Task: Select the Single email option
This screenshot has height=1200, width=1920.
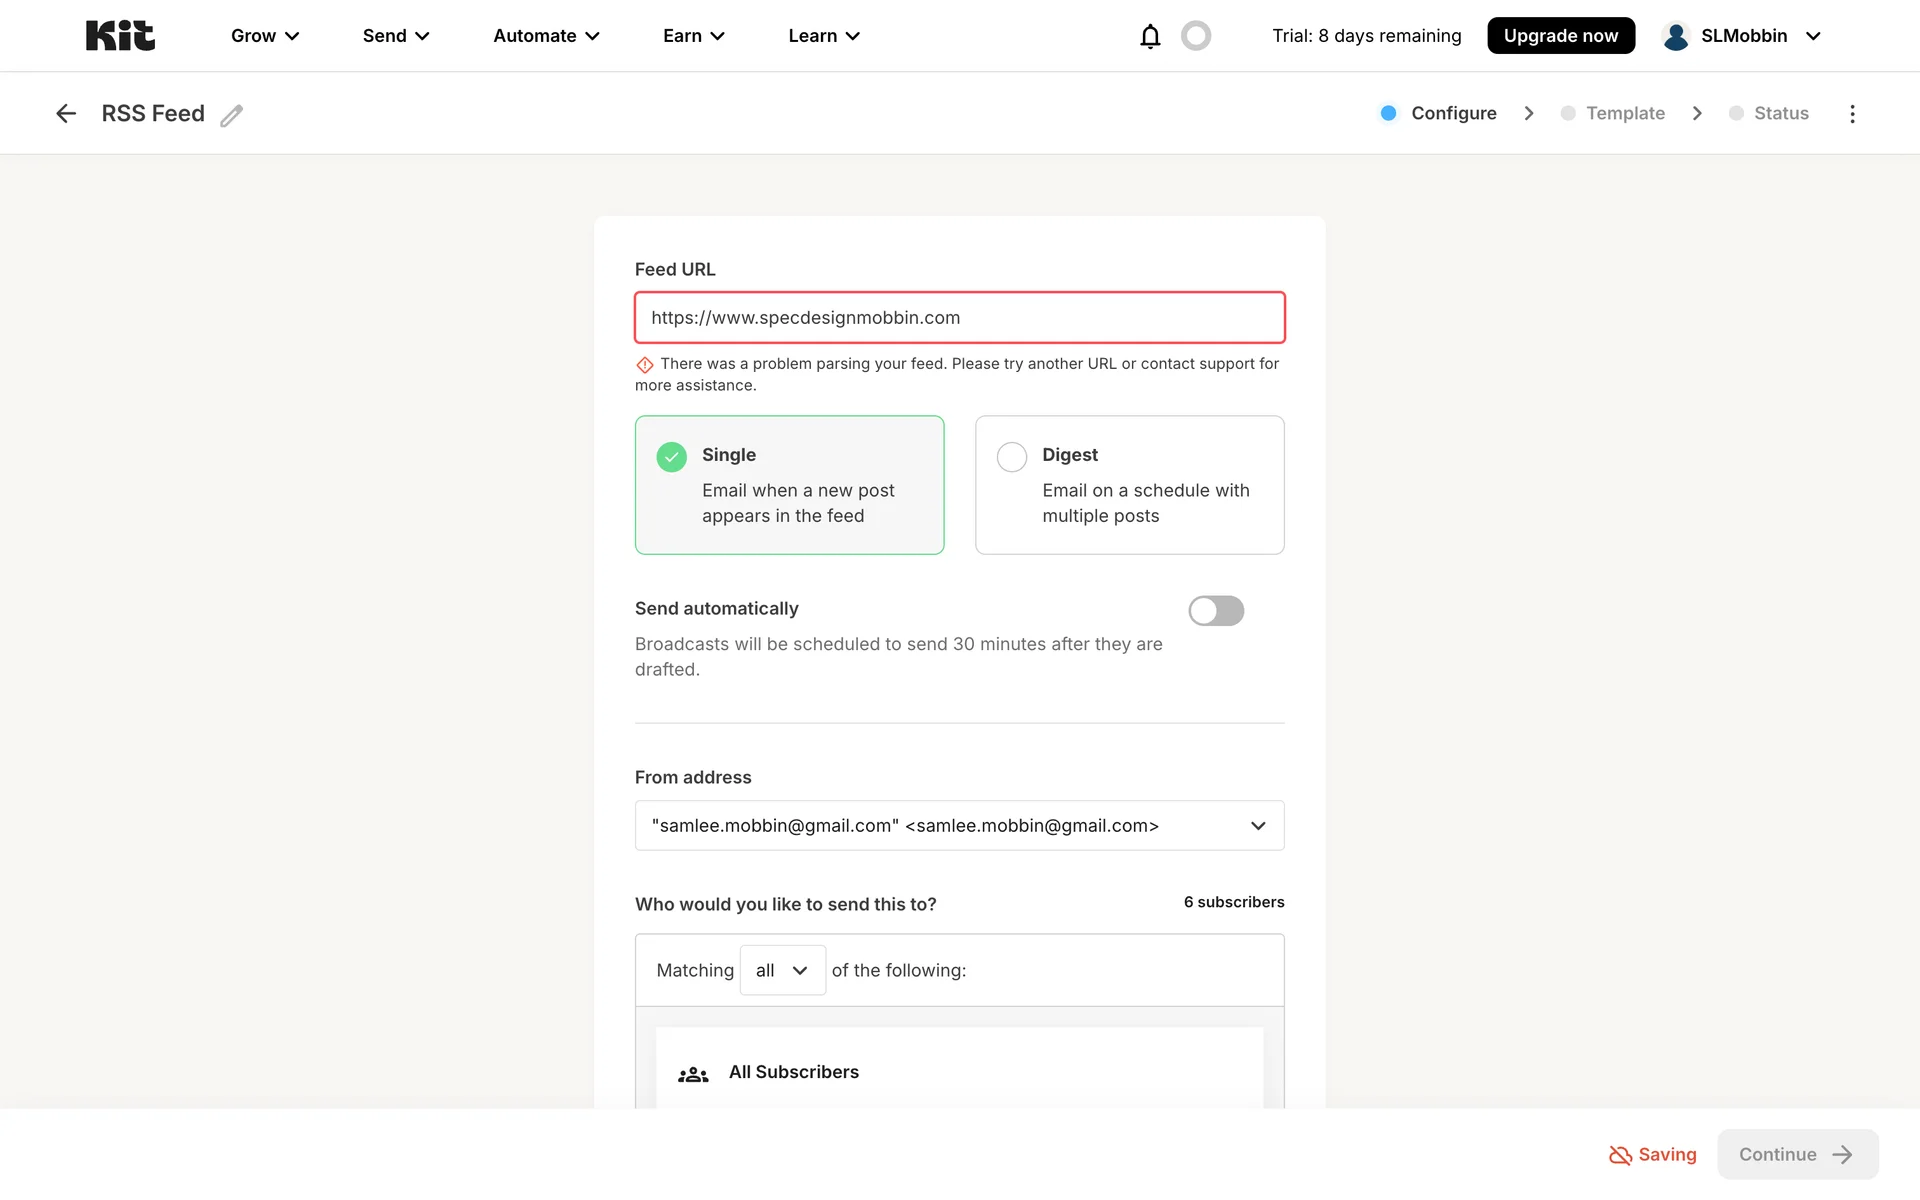Action: pyautogui.click(x=789, y=485)
